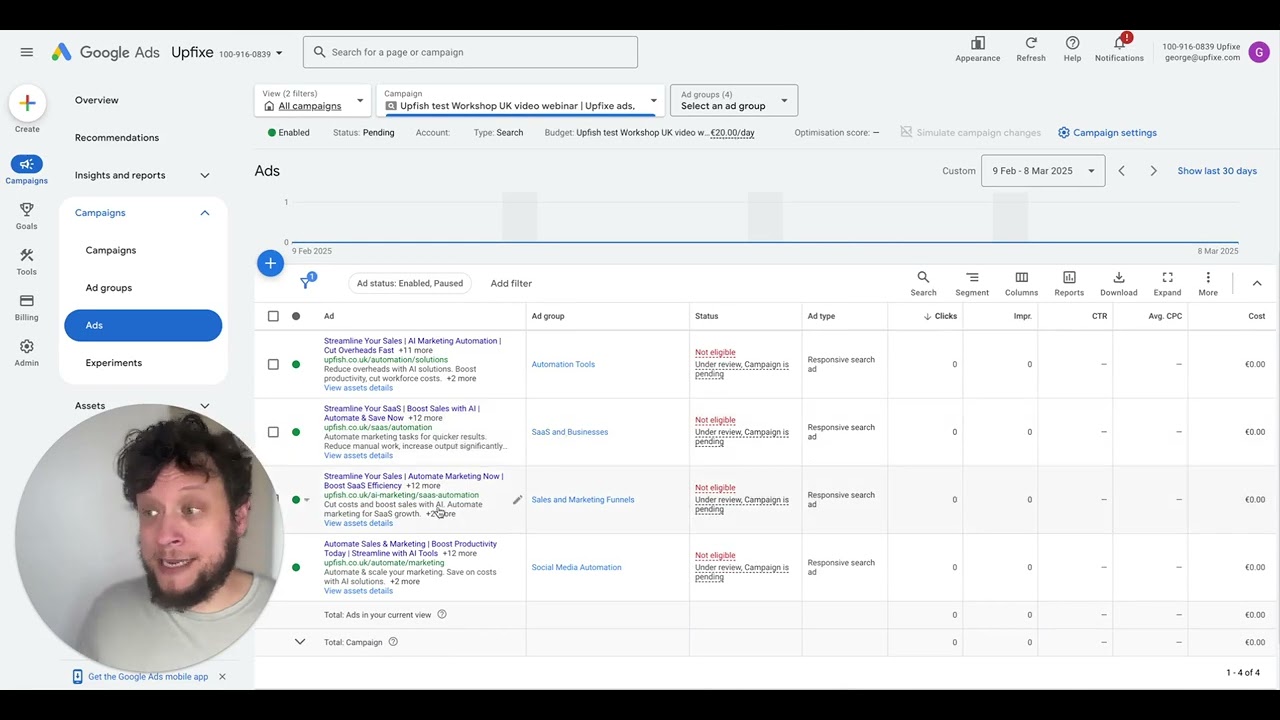Open Campaign settings
This screenshot has height=720, width=1280.
(x=1107, y=133)
